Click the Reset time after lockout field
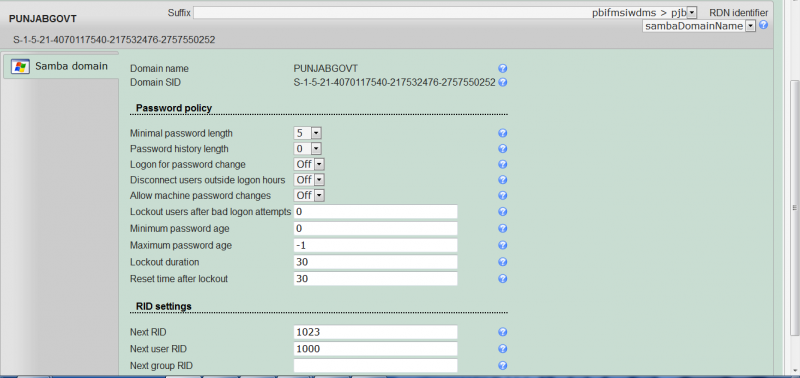 click(376, 279)
